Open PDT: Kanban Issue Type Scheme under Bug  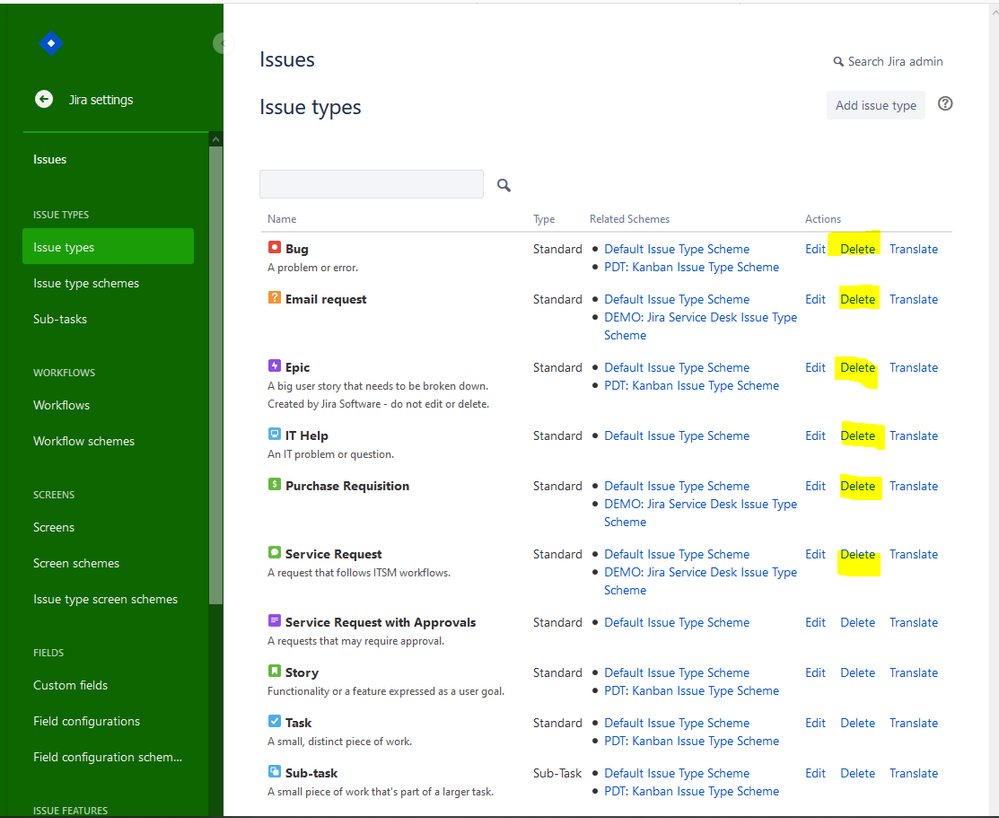click(x=691, y=267)
